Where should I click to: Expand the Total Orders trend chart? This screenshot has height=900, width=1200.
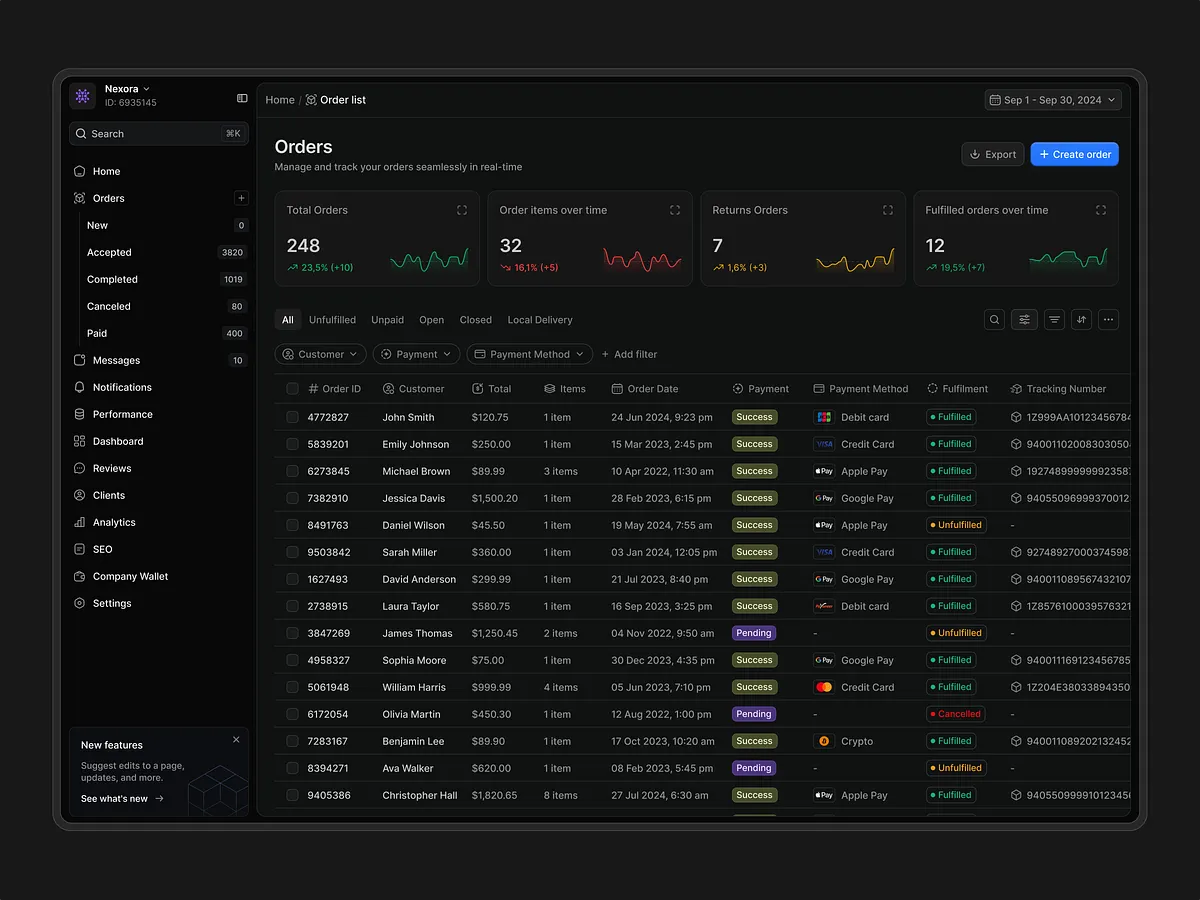tap(461, 210)
